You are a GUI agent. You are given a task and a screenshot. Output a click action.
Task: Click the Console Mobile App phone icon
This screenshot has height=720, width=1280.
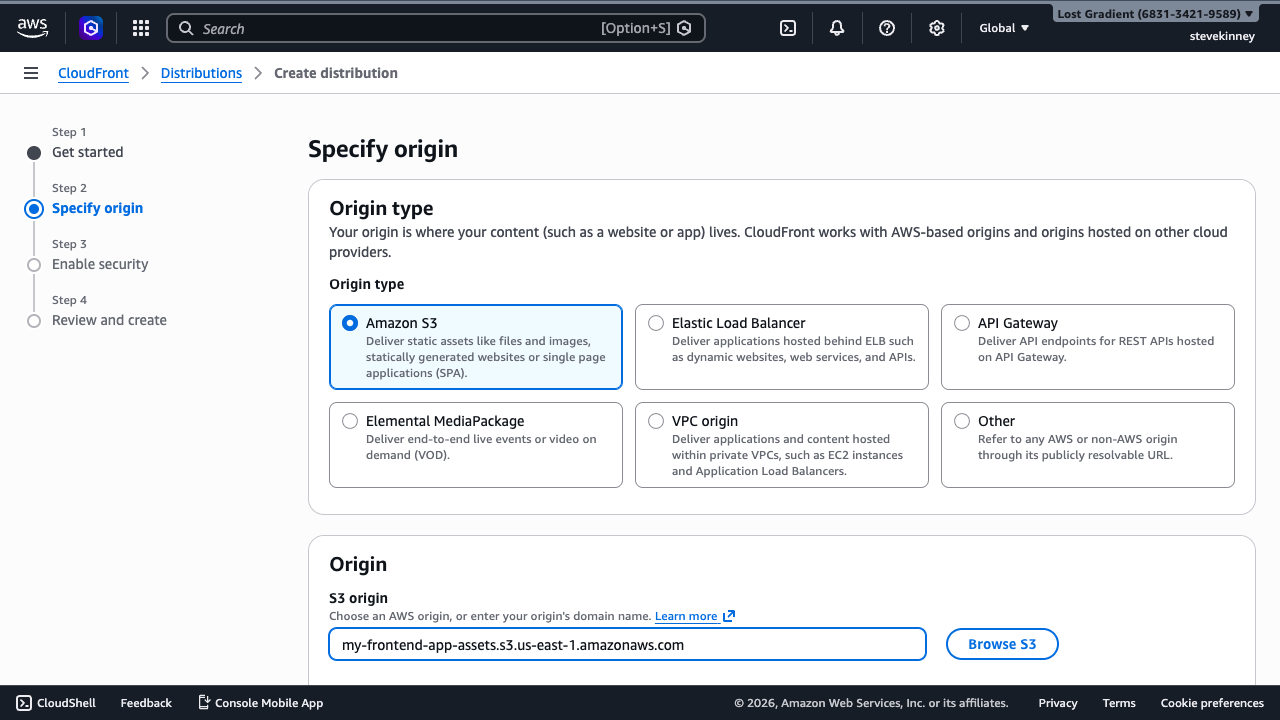click(x=204, y=703)
